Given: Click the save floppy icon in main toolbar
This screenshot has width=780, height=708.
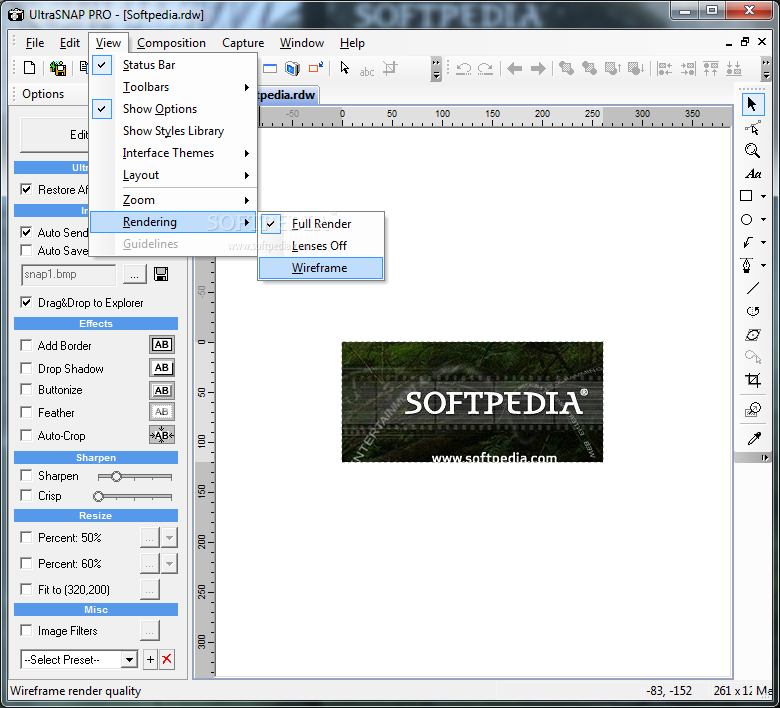Looking at the screenshot, I should click(x=58, y=68).
